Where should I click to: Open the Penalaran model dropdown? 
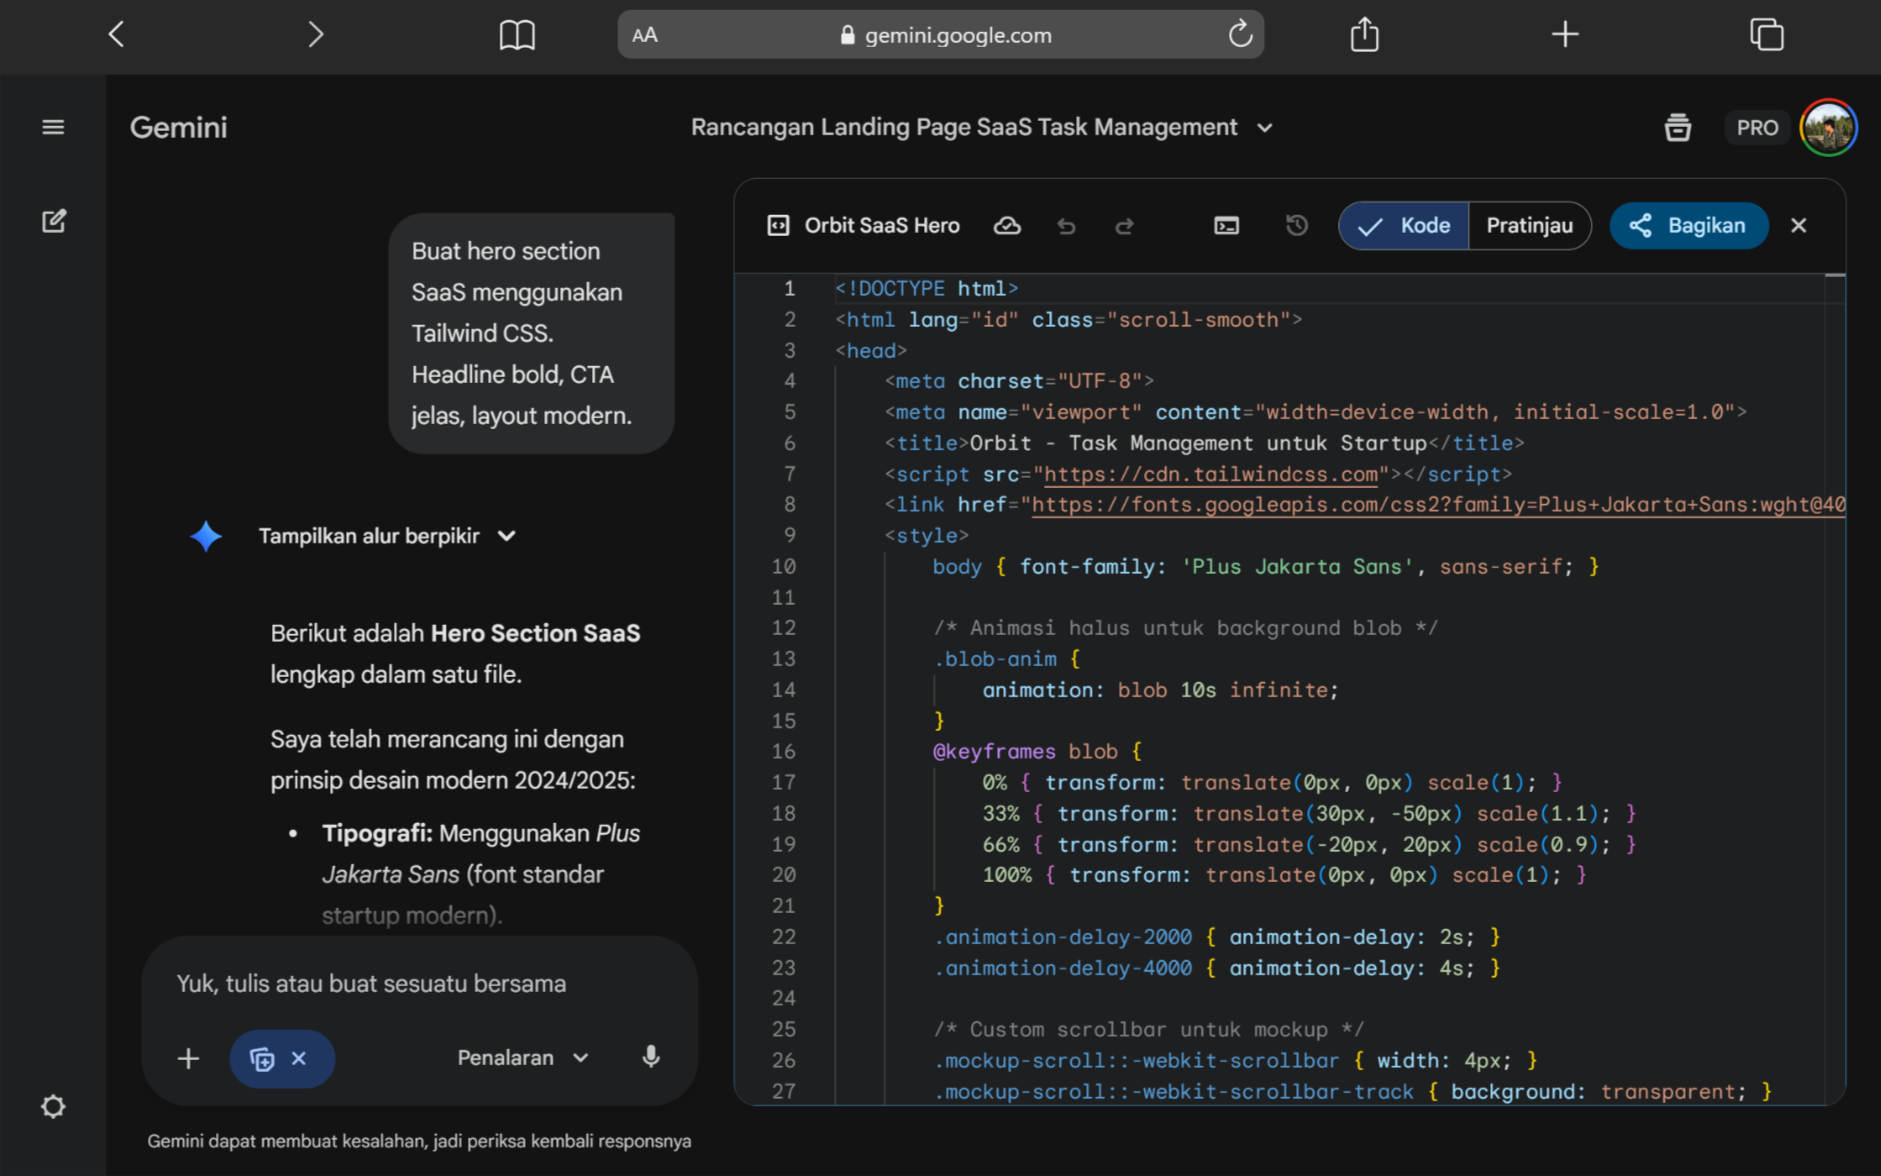click(x=522, y=1058)
